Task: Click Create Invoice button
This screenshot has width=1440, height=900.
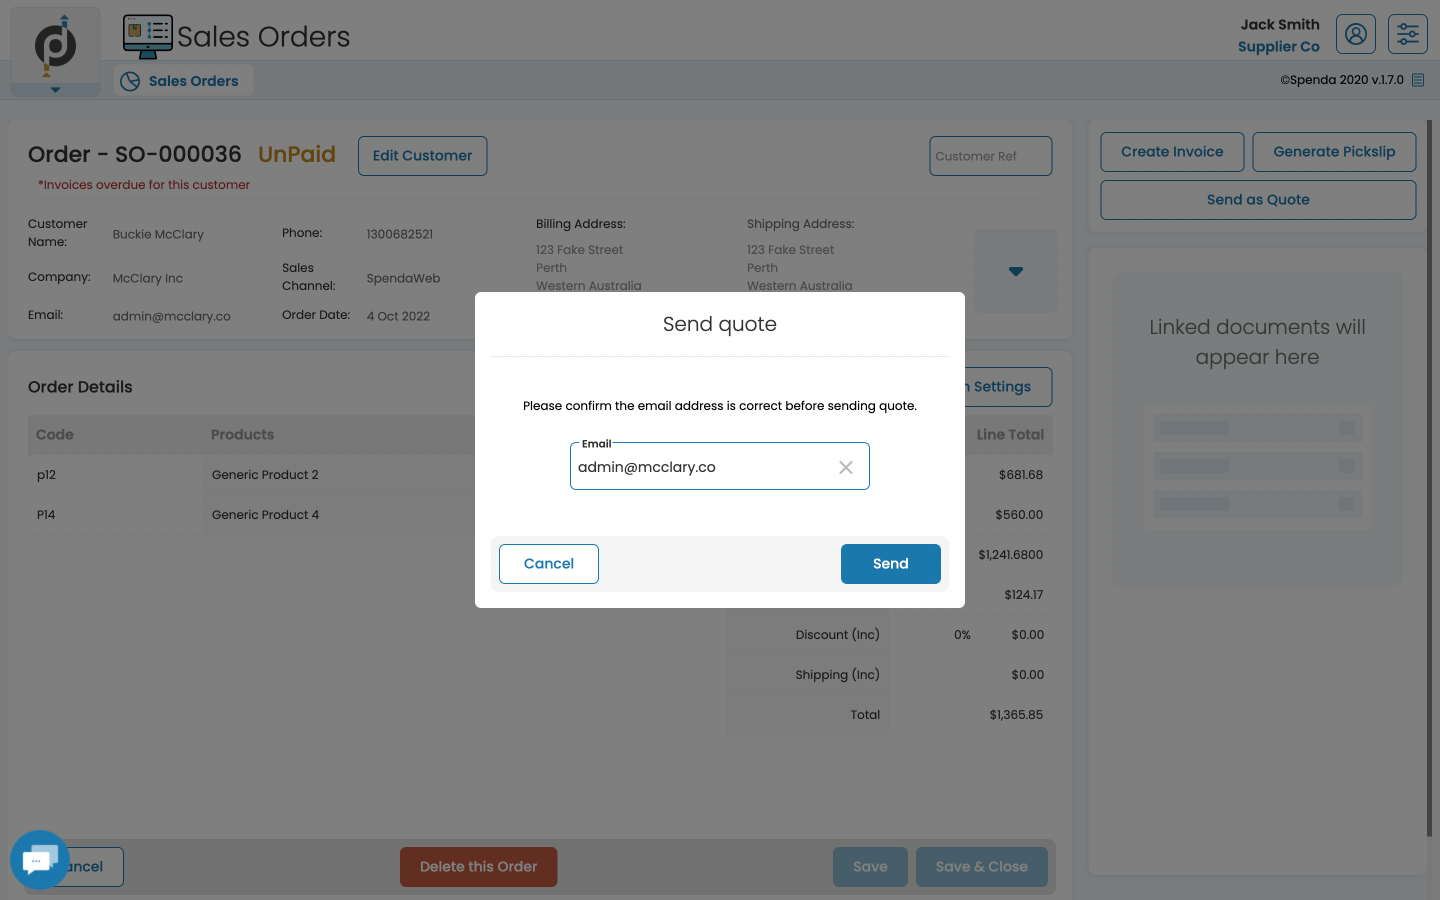Action: [x=1172, y=152]
